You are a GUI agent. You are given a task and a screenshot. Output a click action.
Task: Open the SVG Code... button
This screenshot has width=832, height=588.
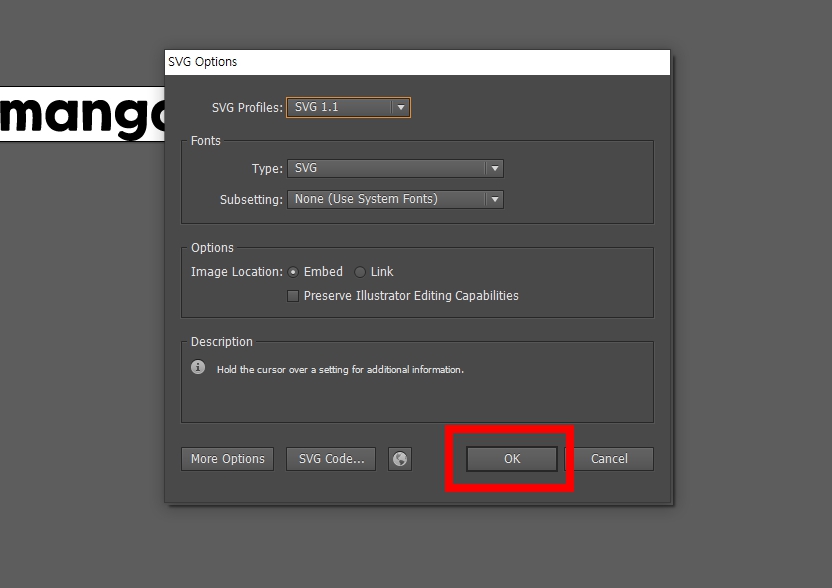(331, 459)
